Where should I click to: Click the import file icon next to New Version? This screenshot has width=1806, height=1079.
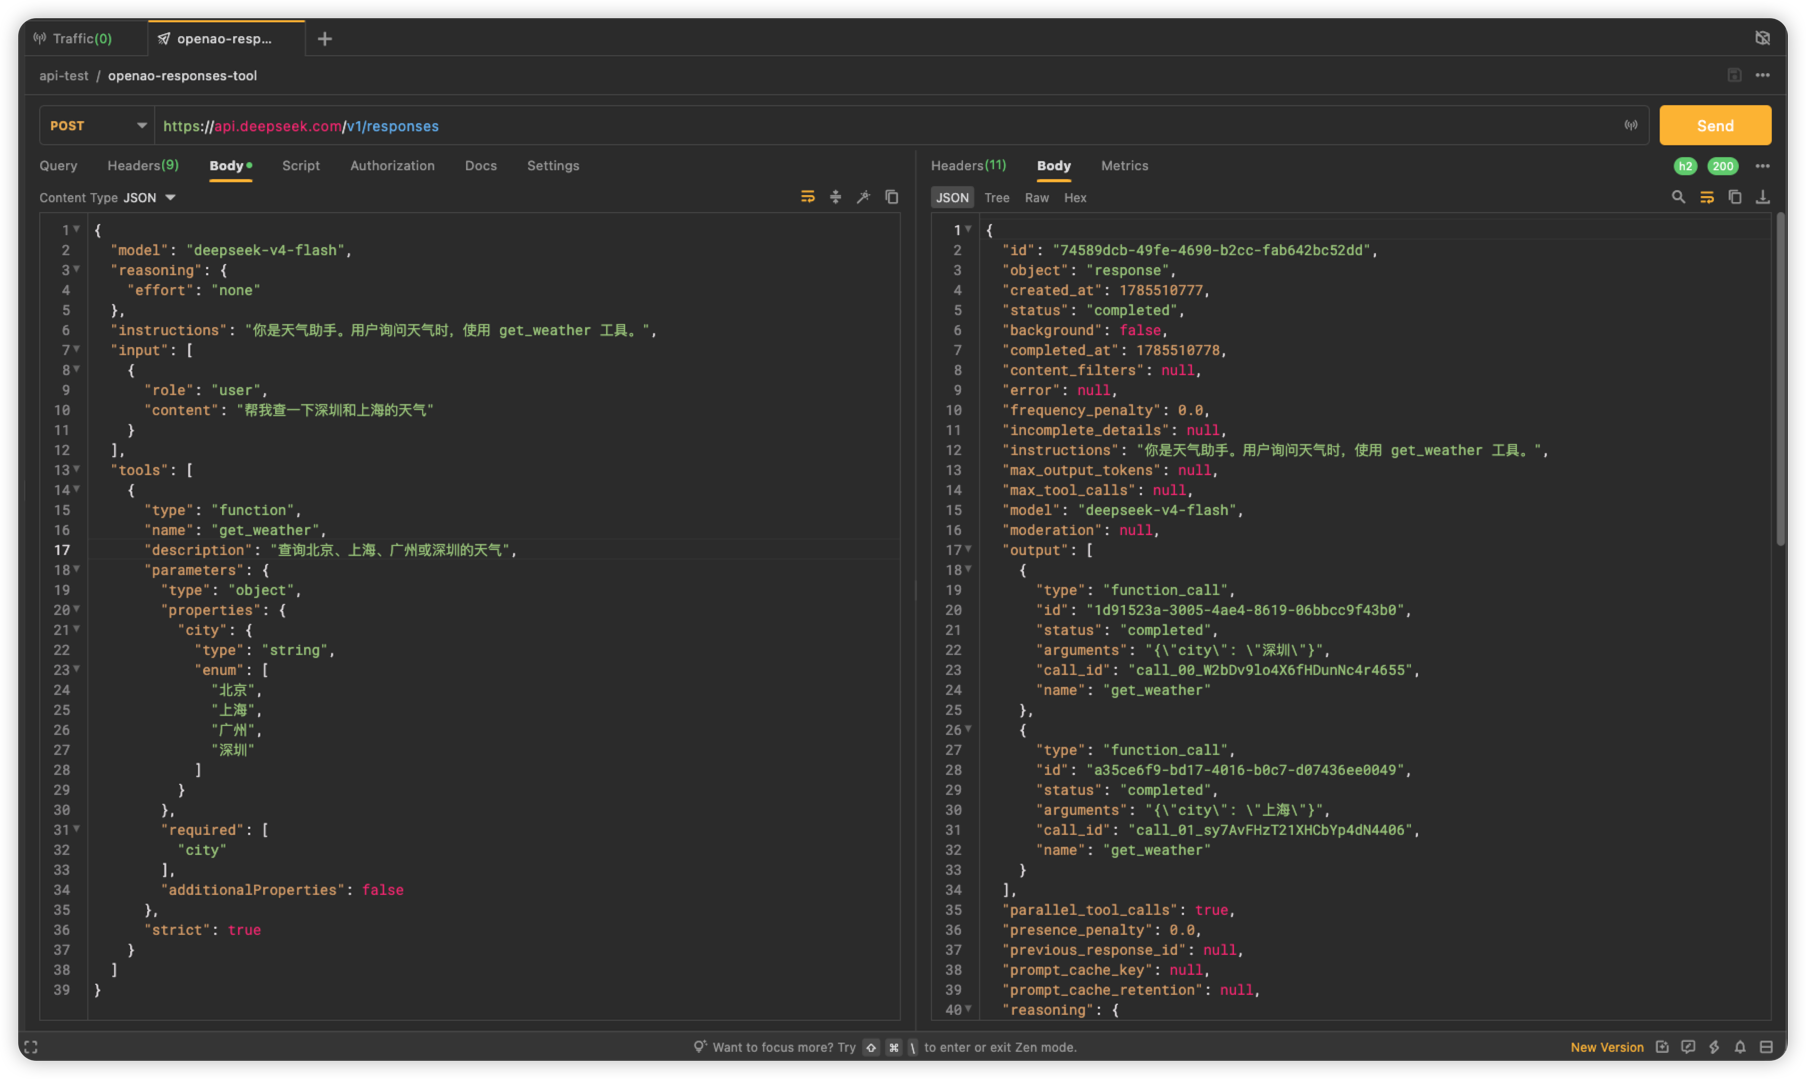pyautogui.click(x=1662, y=1047)
